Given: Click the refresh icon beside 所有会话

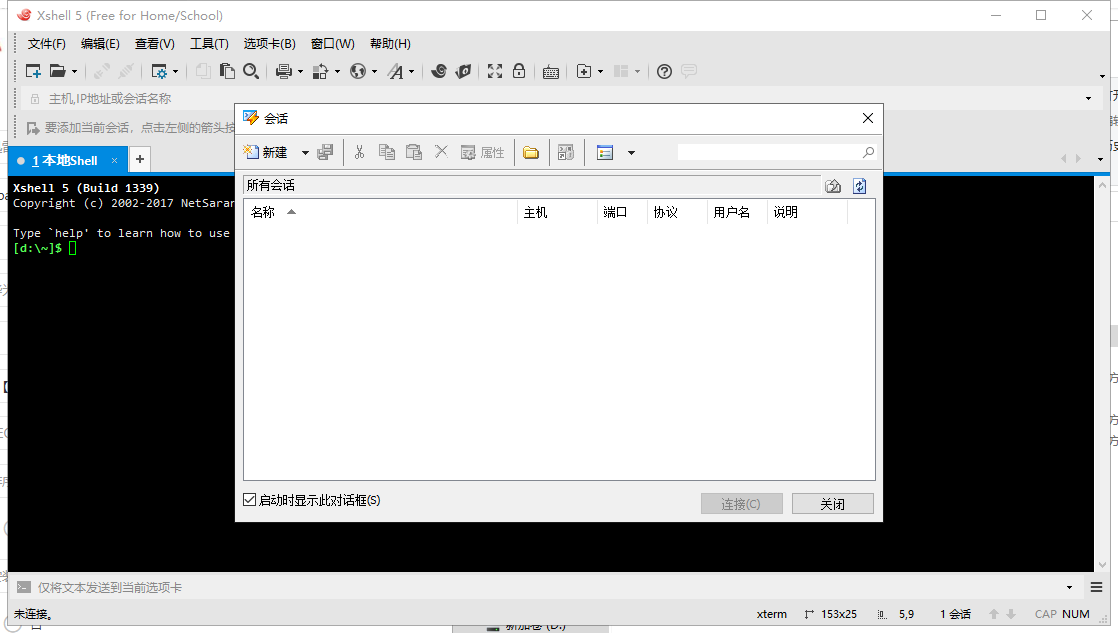Looking at the screenshot, I should pos(860,186).
